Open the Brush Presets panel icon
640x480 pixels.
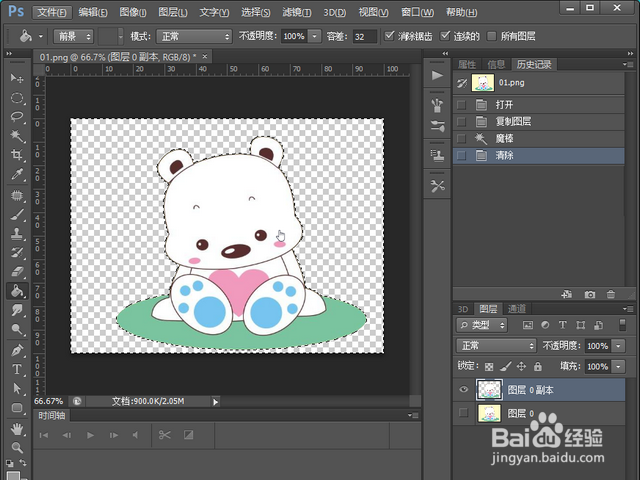pyautogui.click(x=437, y=126)
